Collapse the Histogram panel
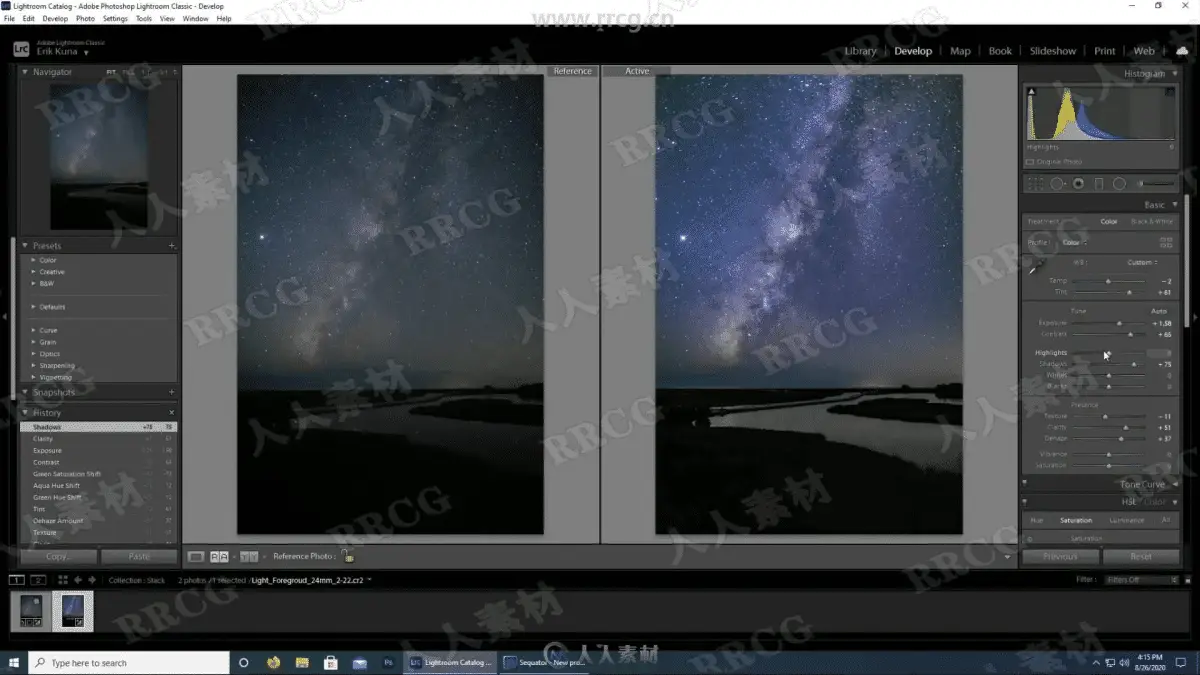The width and height of the screenshot is (1200, 675). 1174,73
